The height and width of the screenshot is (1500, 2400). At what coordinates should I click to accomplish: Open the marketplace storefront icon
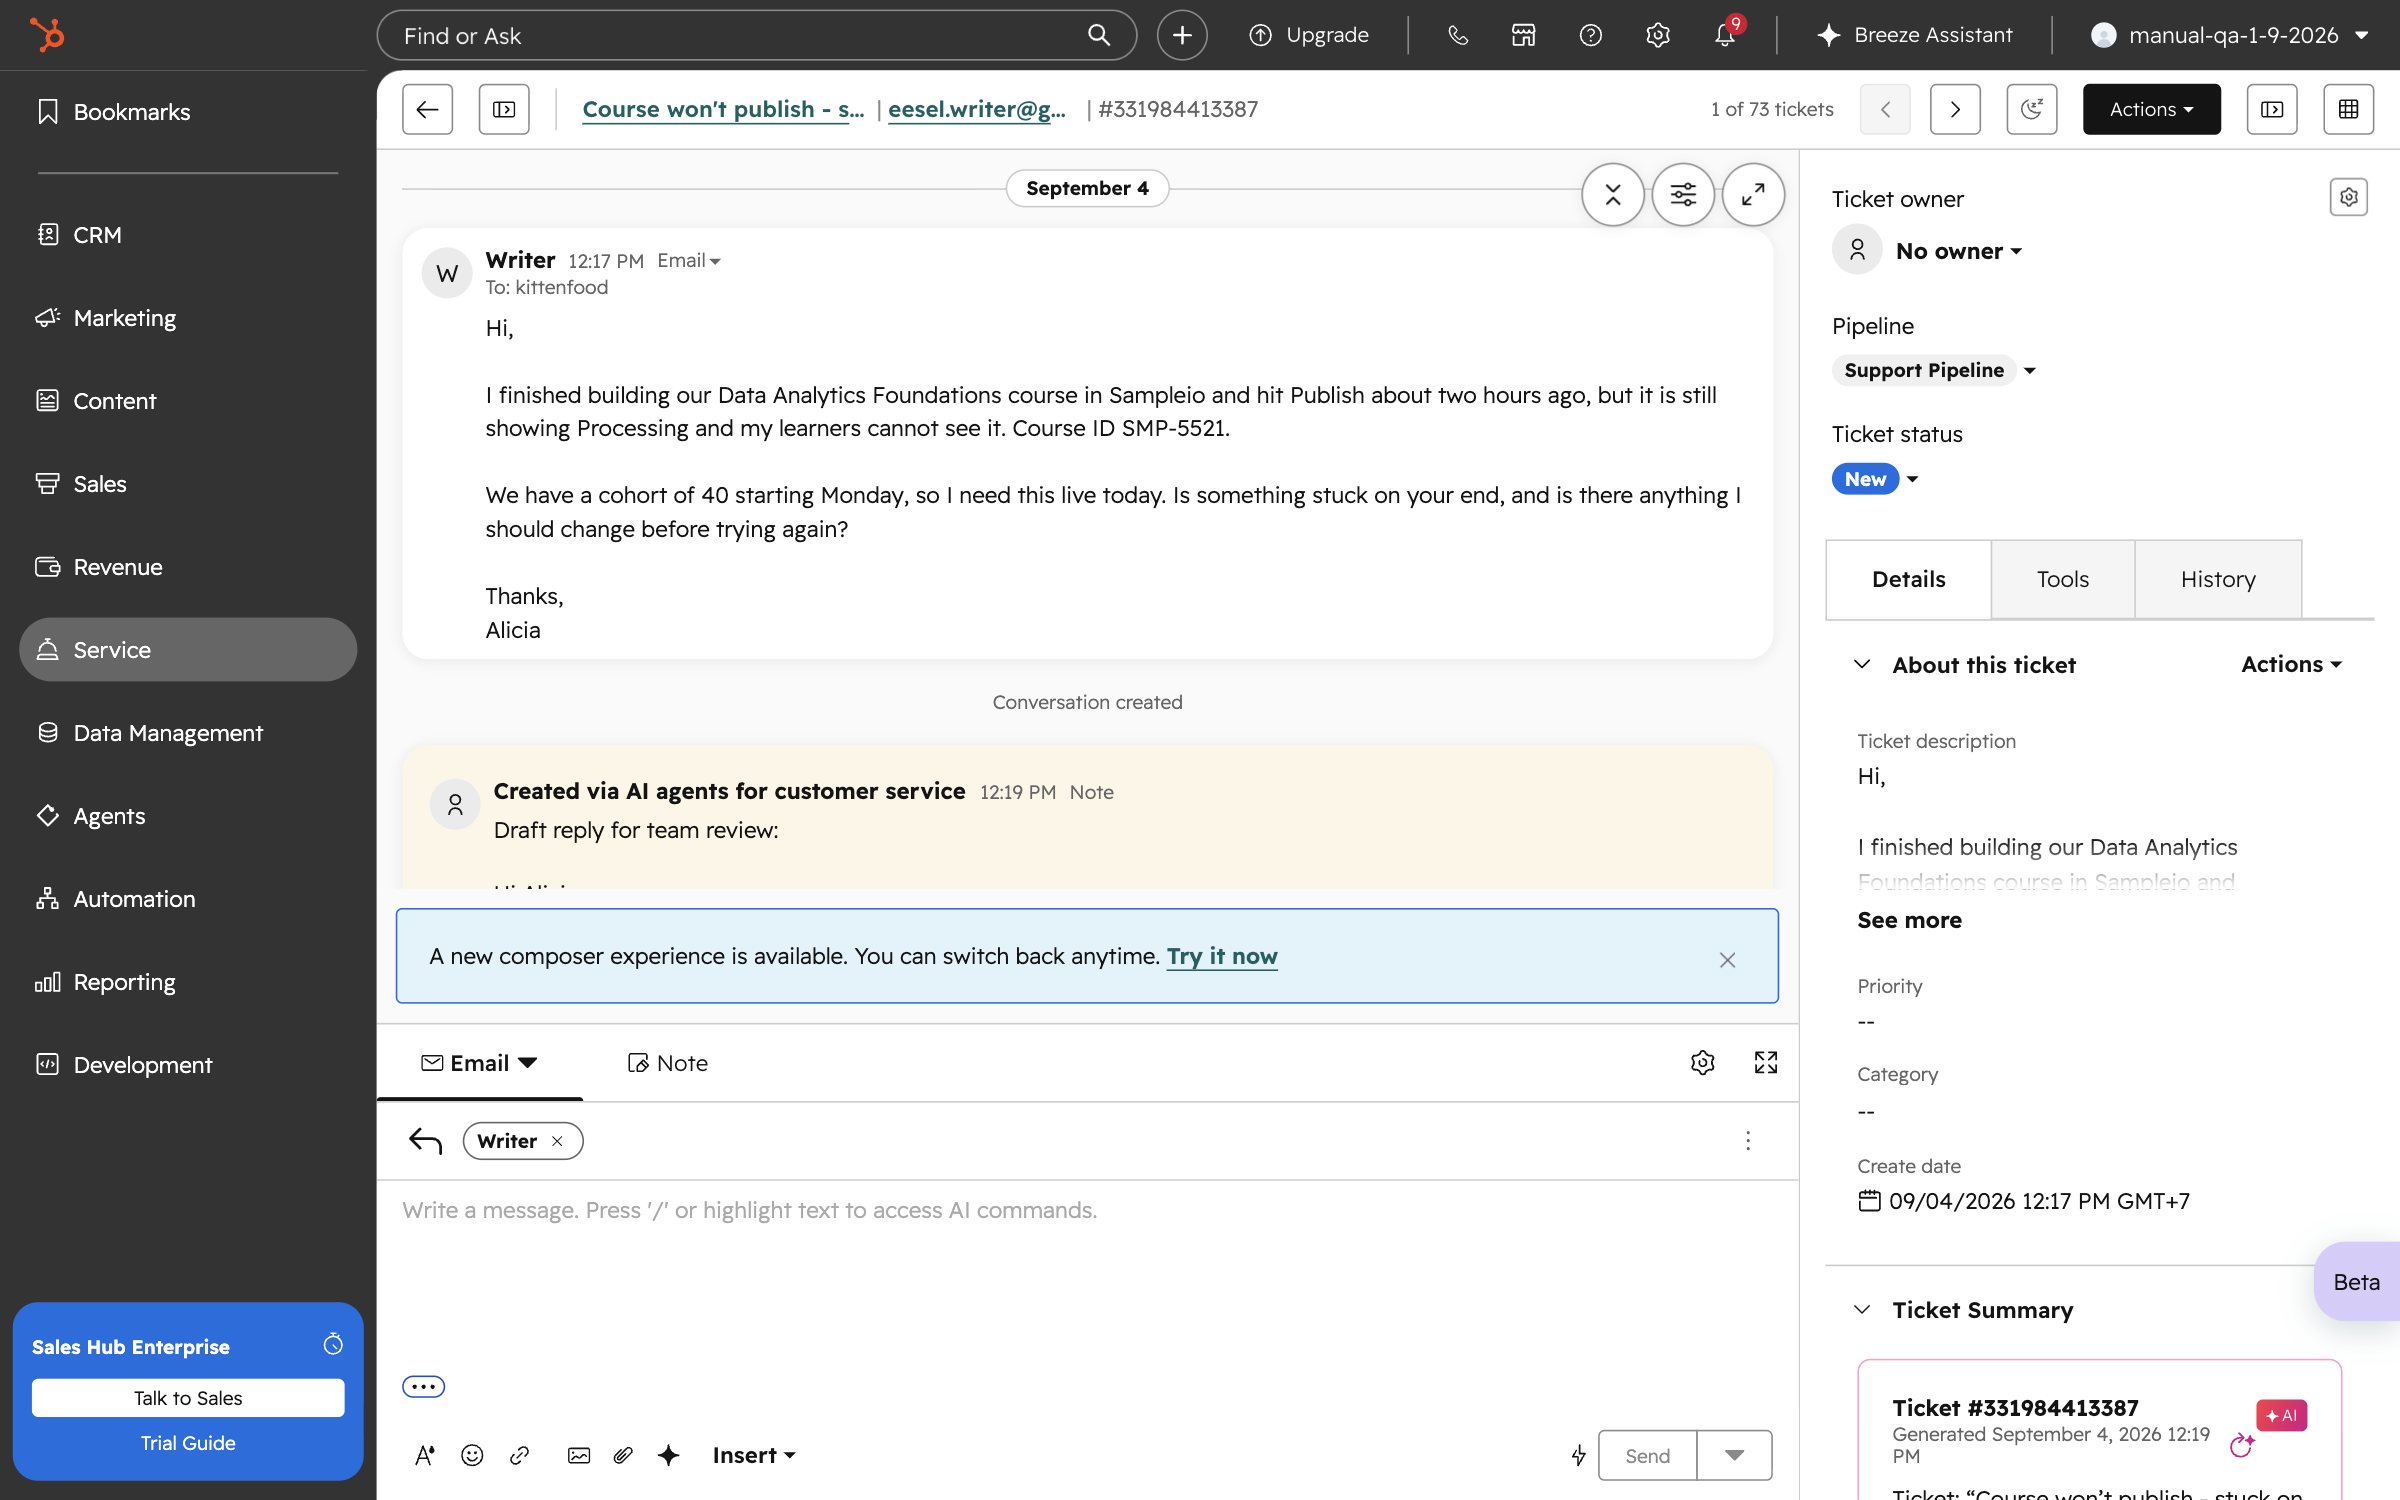(x=1523, y=35)
